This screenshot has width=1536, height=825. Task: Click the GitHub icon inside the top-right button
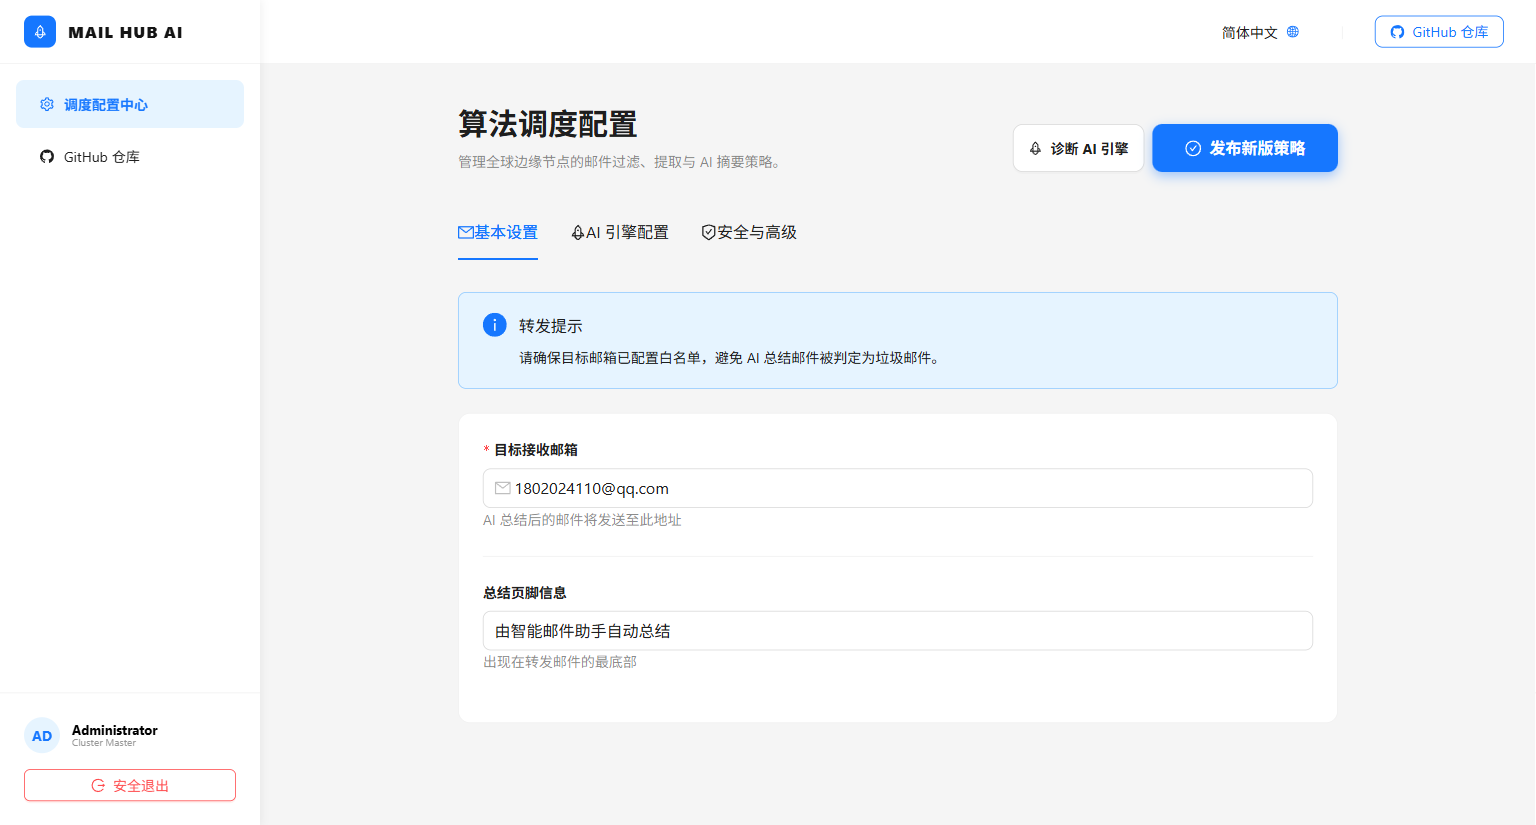(x=1397, y=31)
